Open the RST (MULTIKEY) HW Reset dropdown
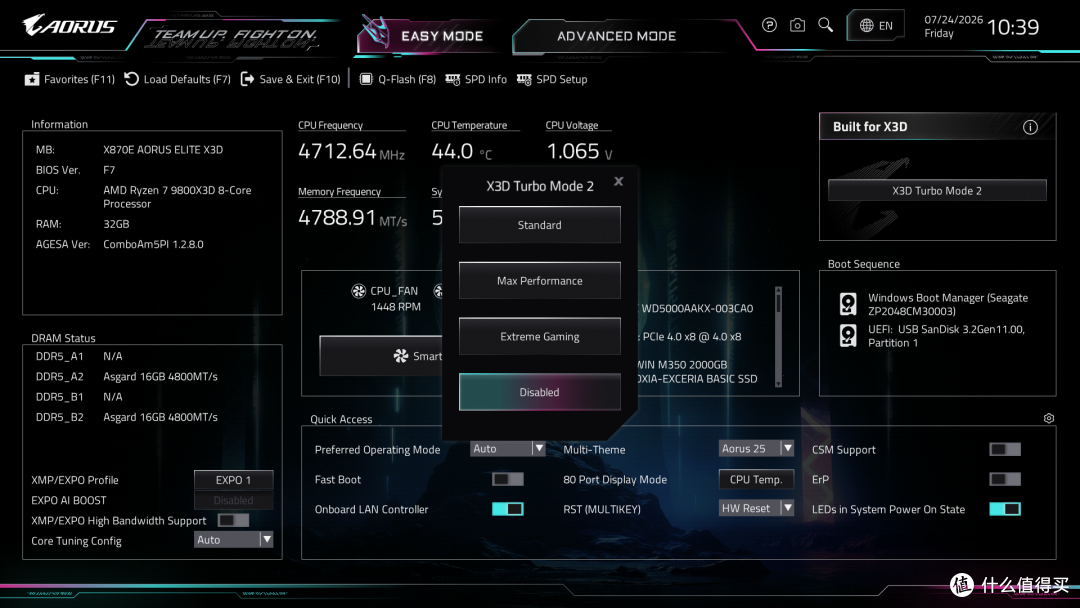Viewport: 1080px width, 608px height. coord(756,508)
